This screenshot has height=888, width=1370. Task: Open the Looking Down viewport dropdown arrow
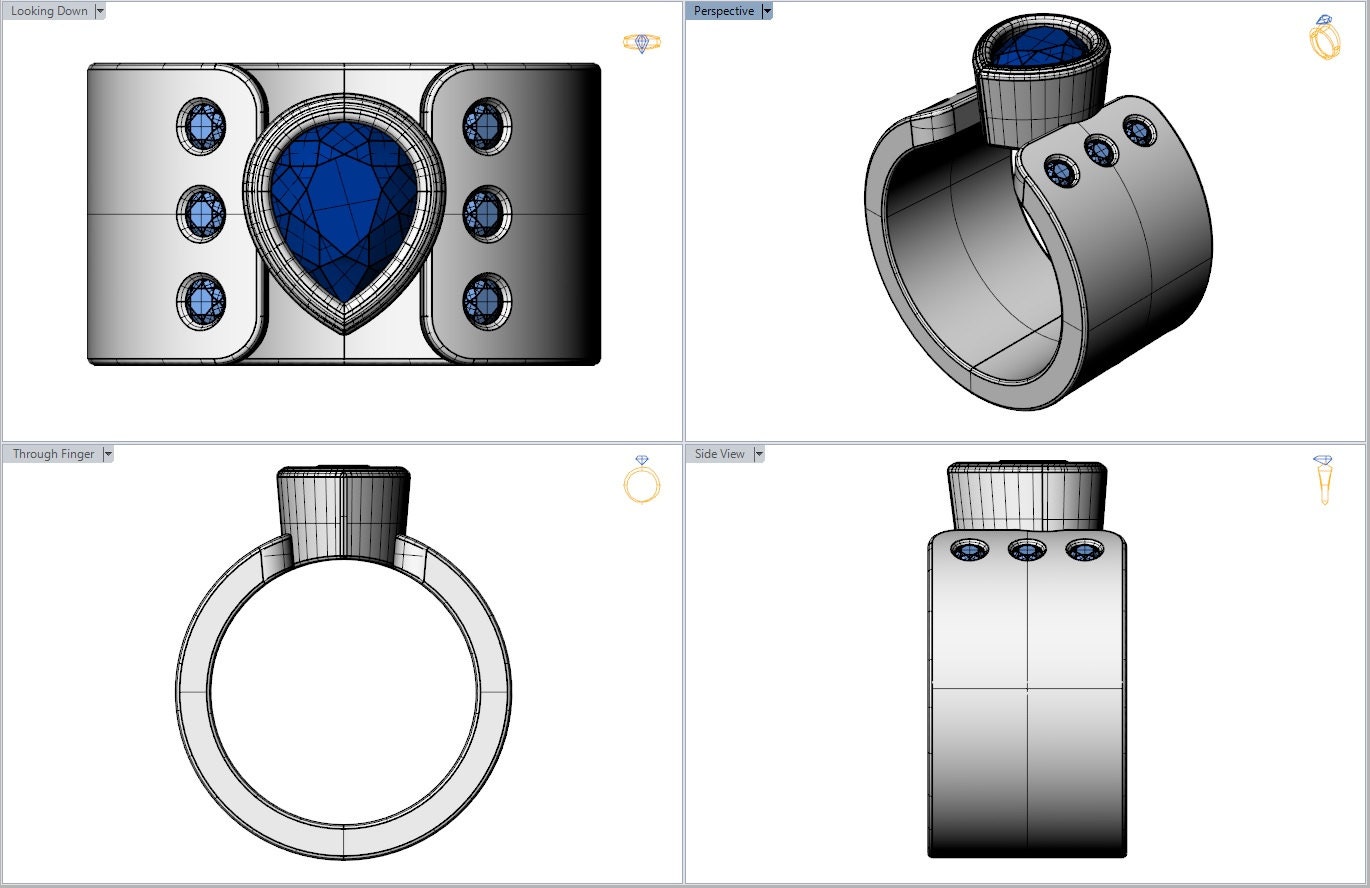pos(100,11)
